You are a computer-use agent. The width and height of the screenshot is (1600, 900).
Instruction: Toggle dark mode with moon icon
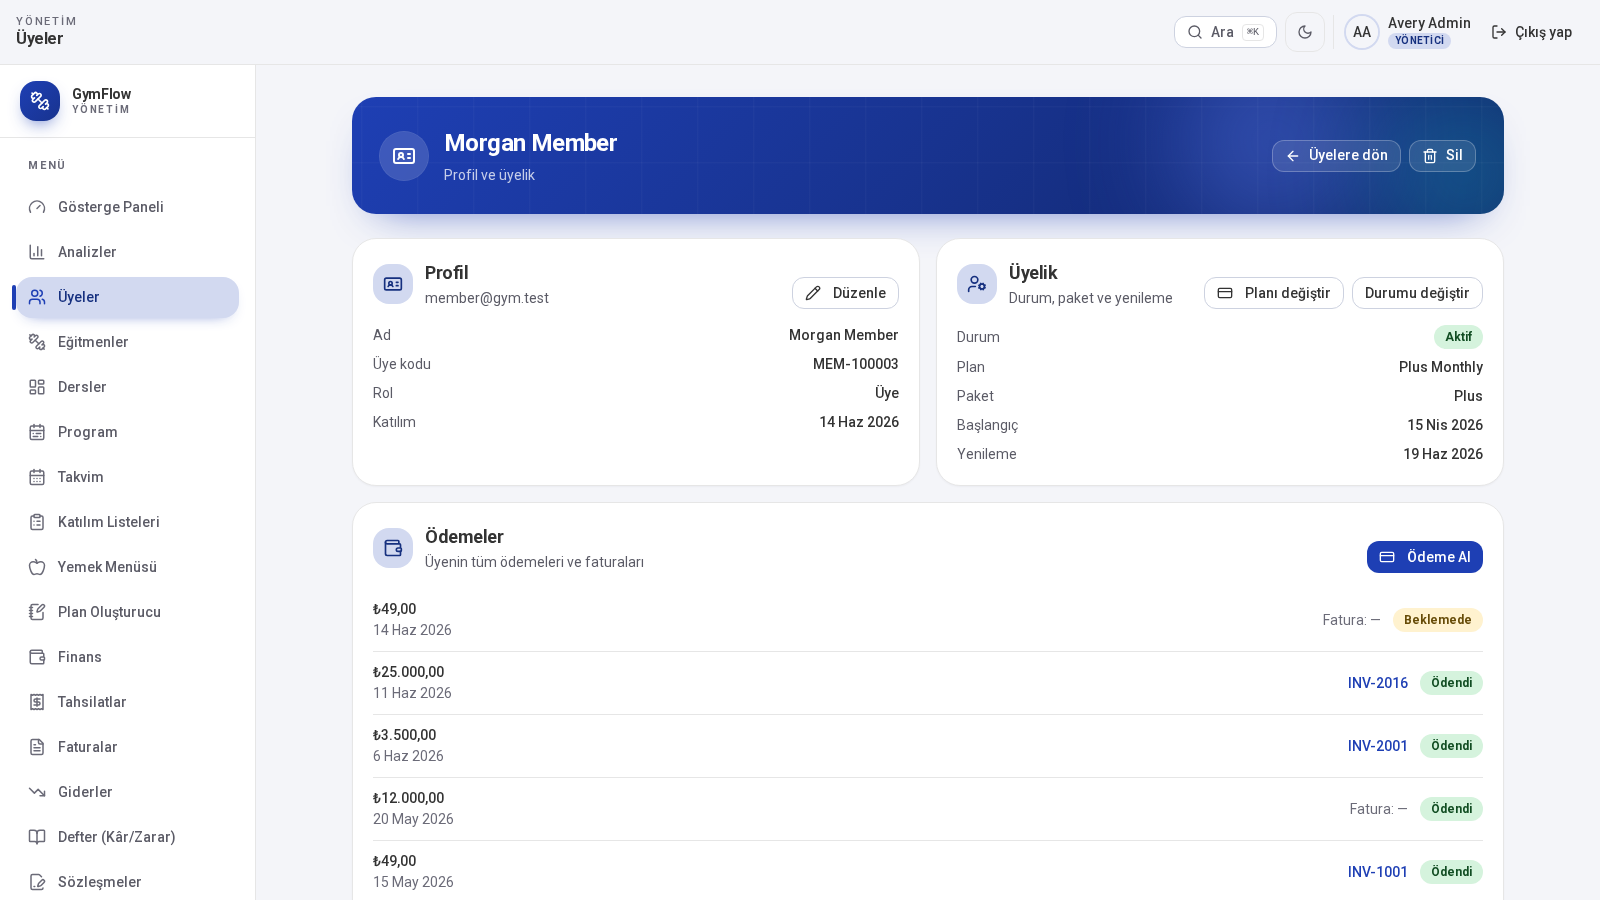point(1305,32)
